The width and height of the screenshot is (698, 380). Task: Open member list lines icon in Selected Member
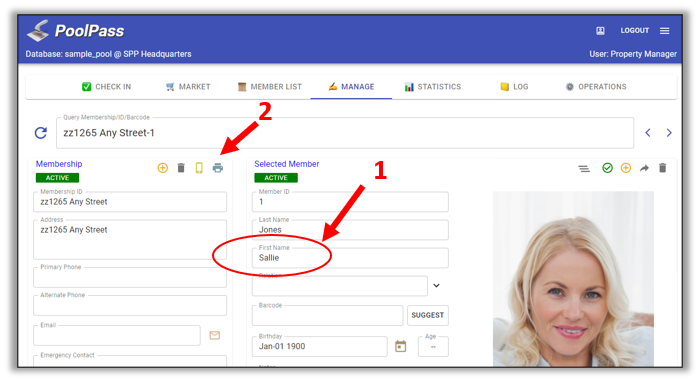pos(584,168)
